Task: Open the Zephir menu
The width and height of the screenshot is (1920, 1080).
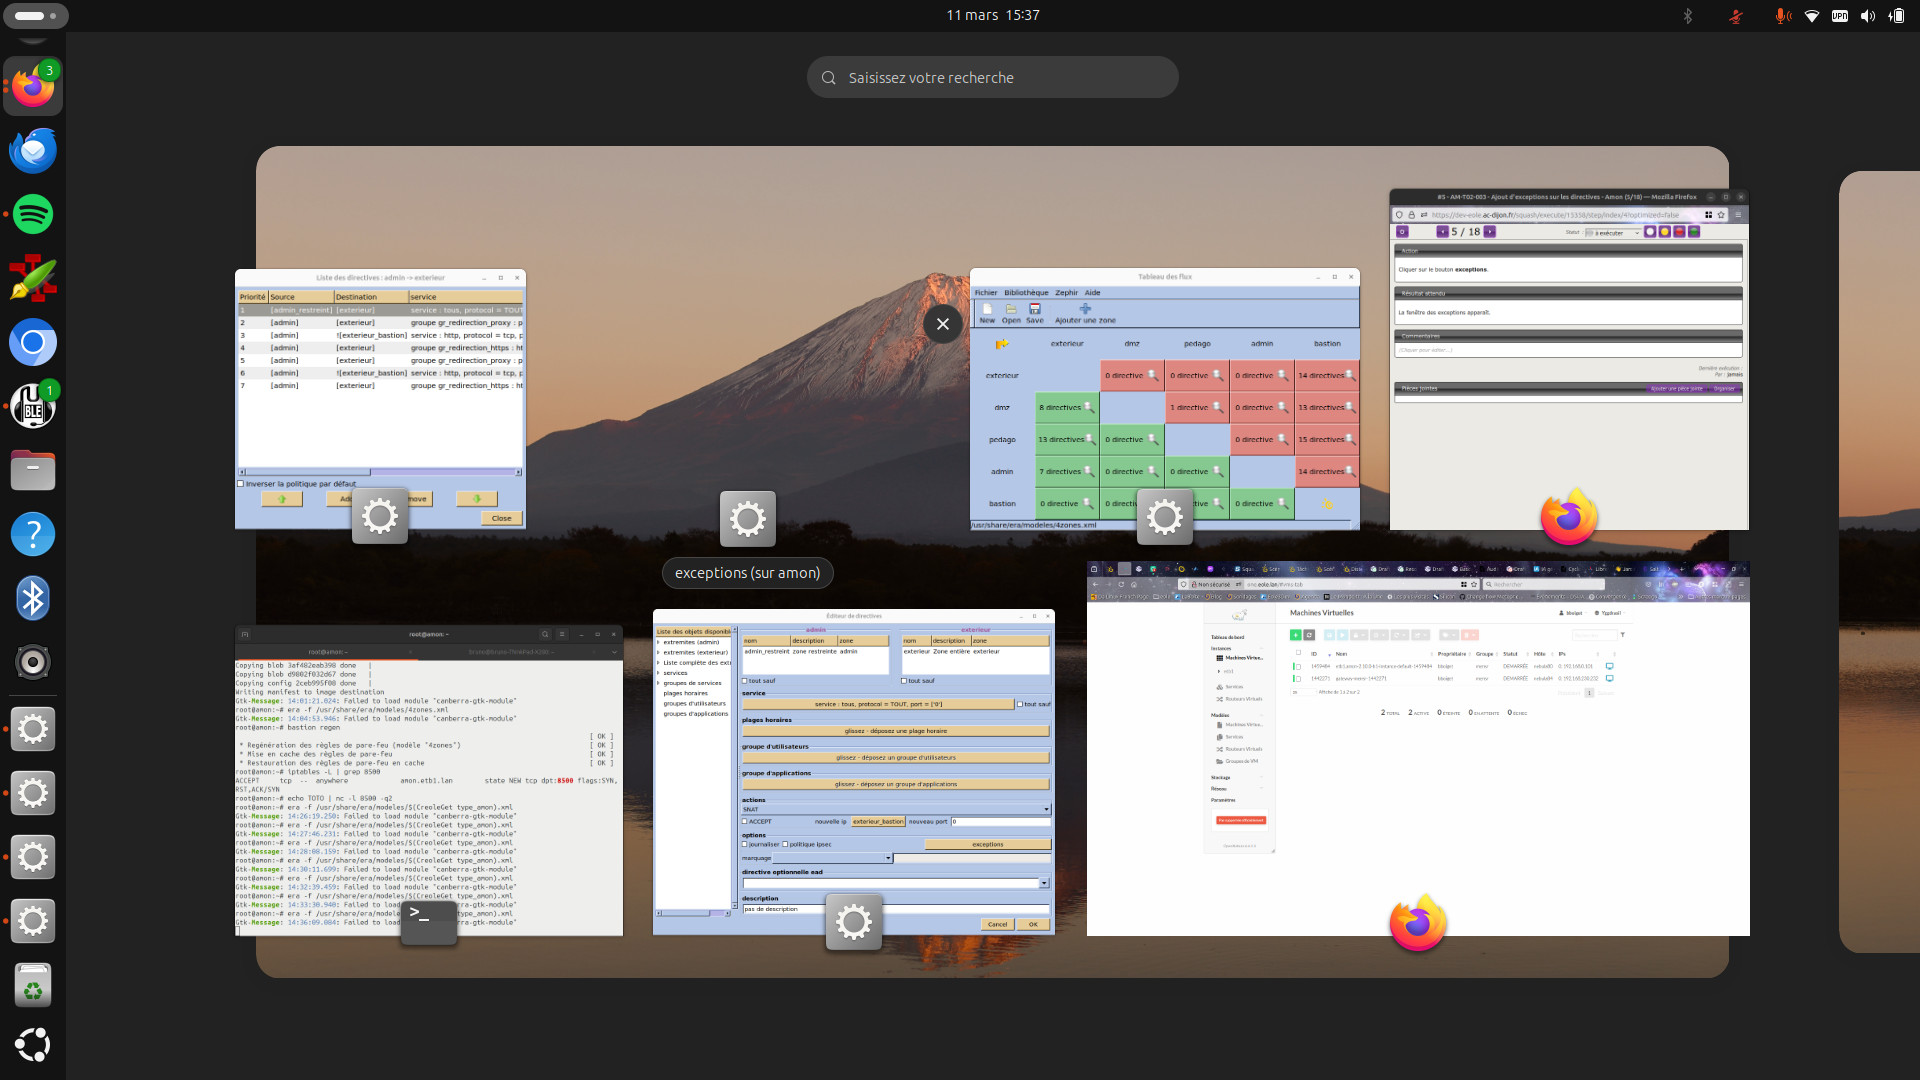Action: point(1066,293)
